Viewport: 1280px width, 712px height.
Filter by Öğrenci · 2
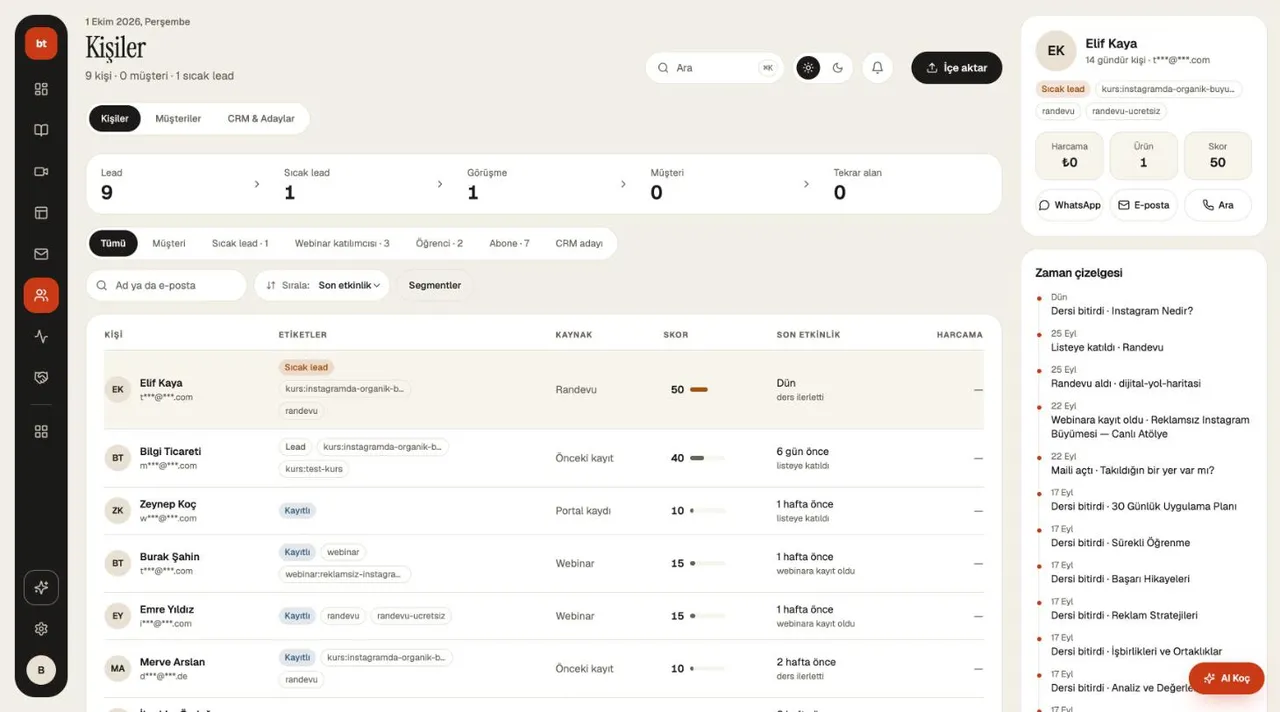[439, 243]
